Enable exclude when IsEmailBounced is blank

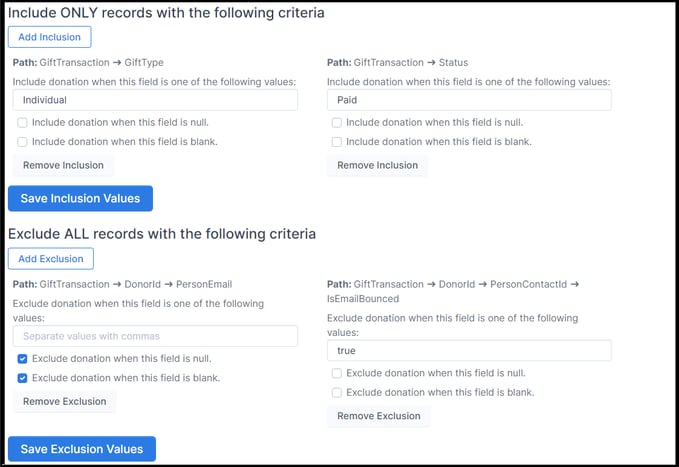pyautogui.click(x=336, y=392)
